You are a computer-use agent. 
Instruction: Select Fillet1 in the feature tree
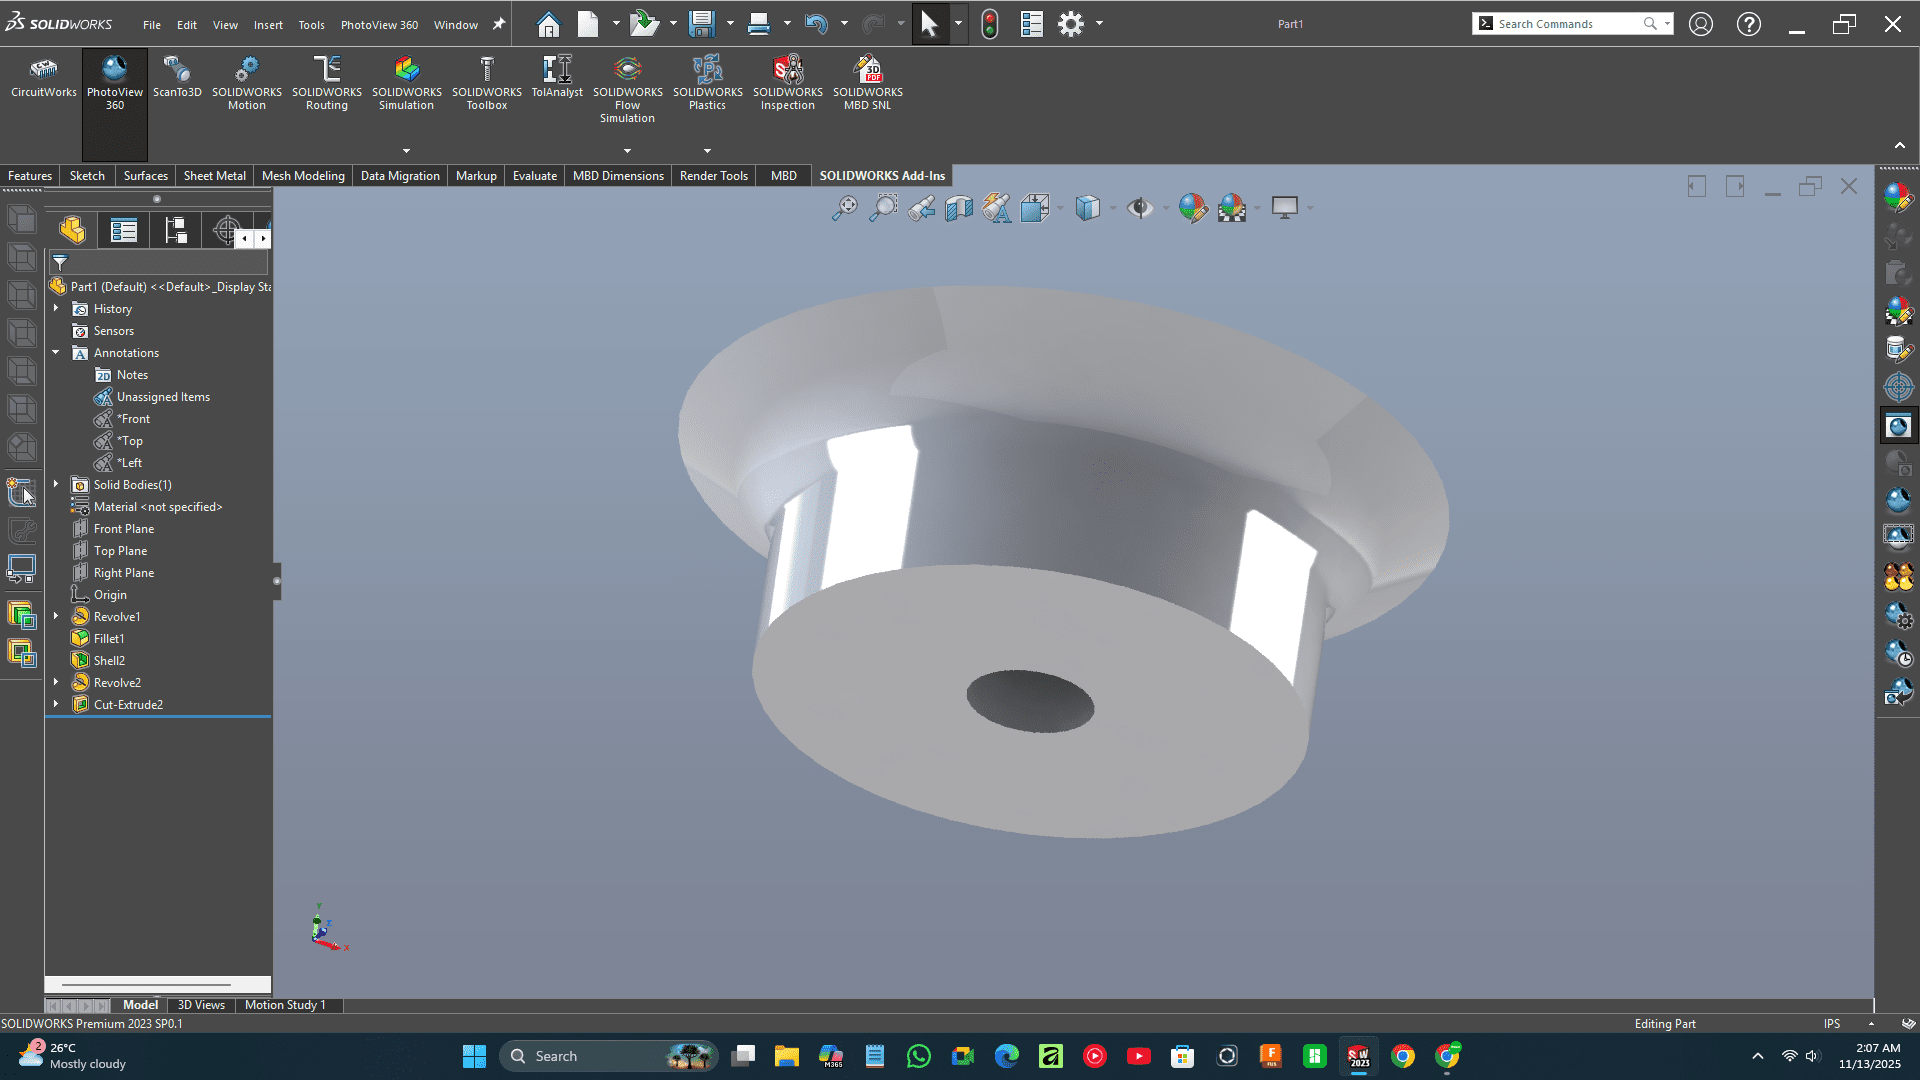tap(109, 639)
